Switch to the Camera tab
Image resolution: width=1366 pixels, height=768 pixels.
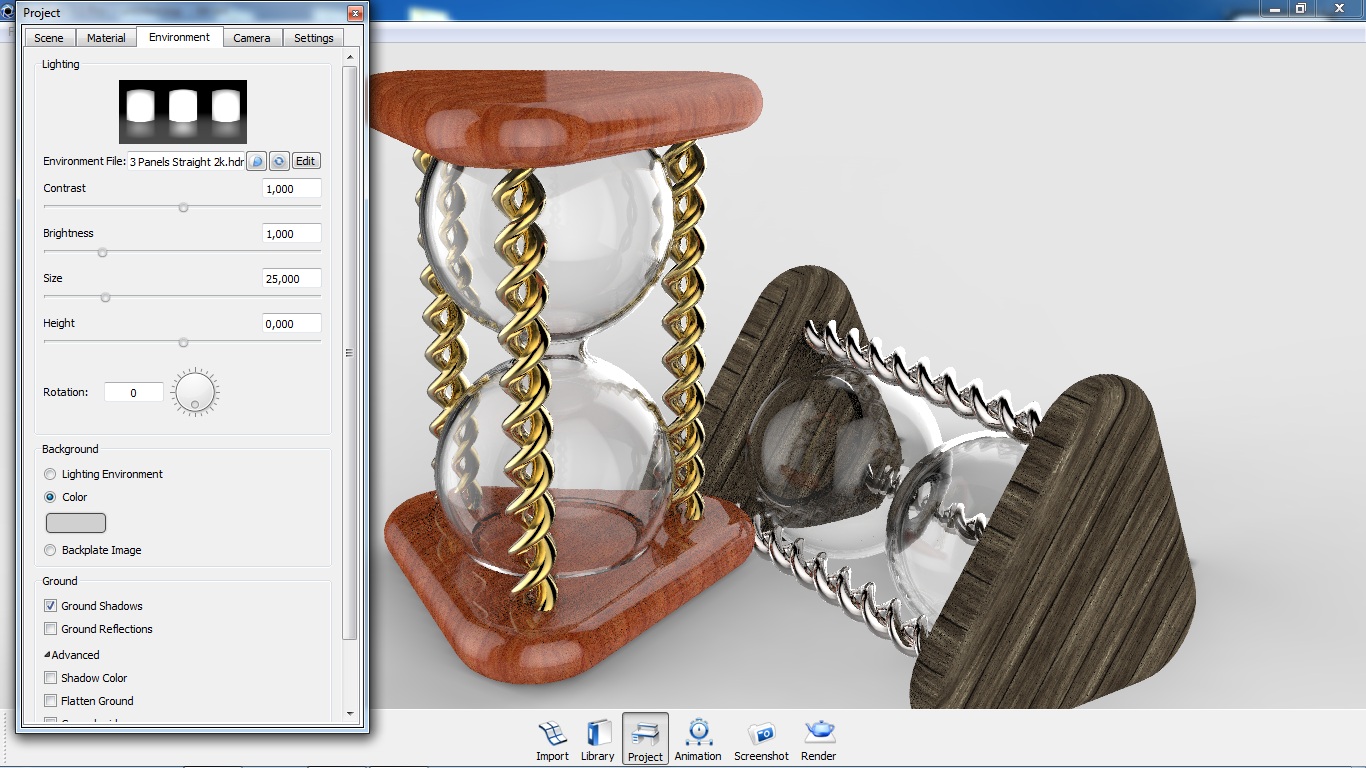tap(252, 38)
